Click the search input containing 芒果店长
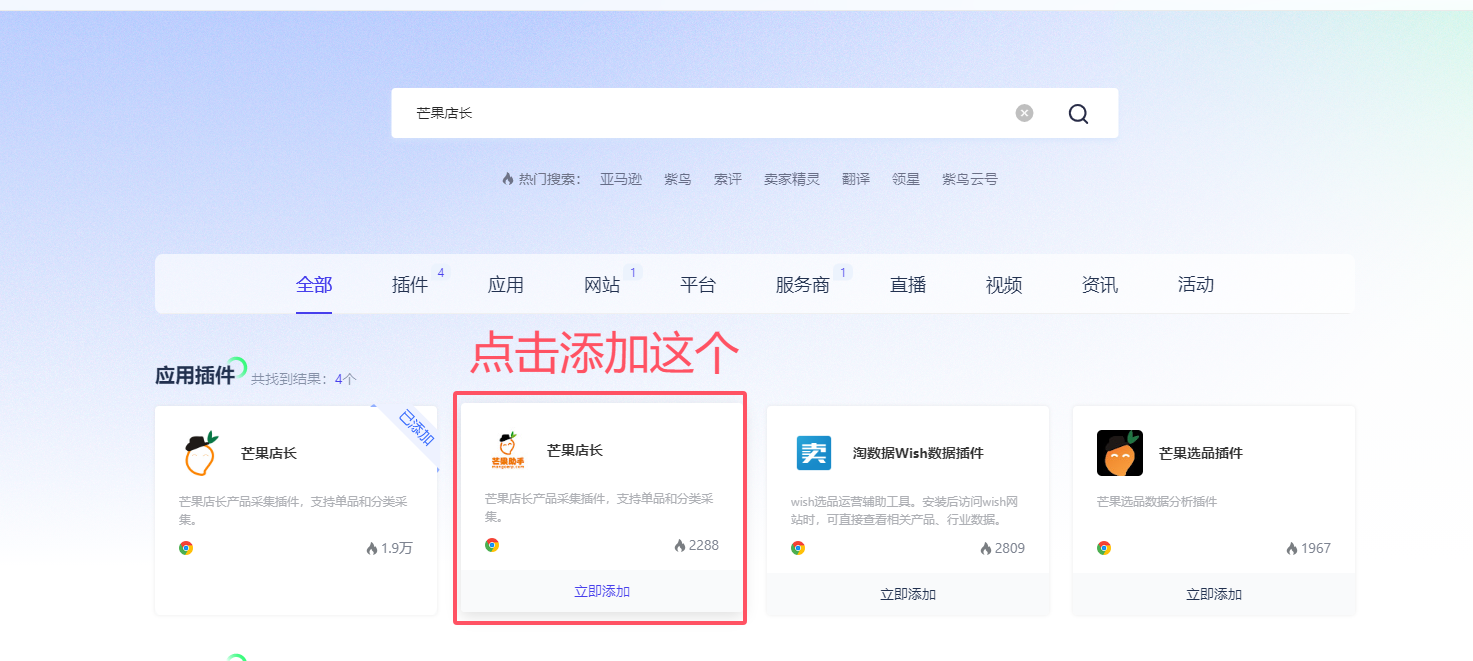This screenshot has width=1473, height=661. pyautogui.click(x=700, y=113)
